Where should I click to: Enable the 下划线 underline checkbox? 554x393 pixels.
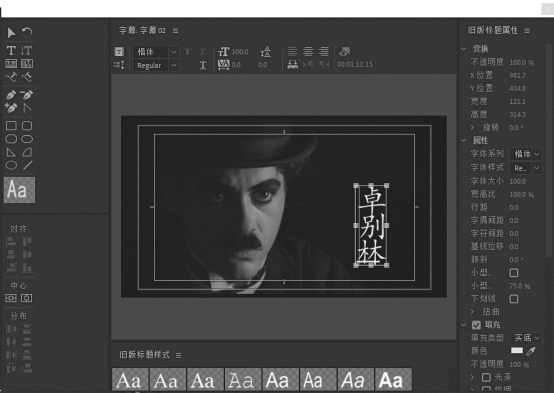[514, 299]
